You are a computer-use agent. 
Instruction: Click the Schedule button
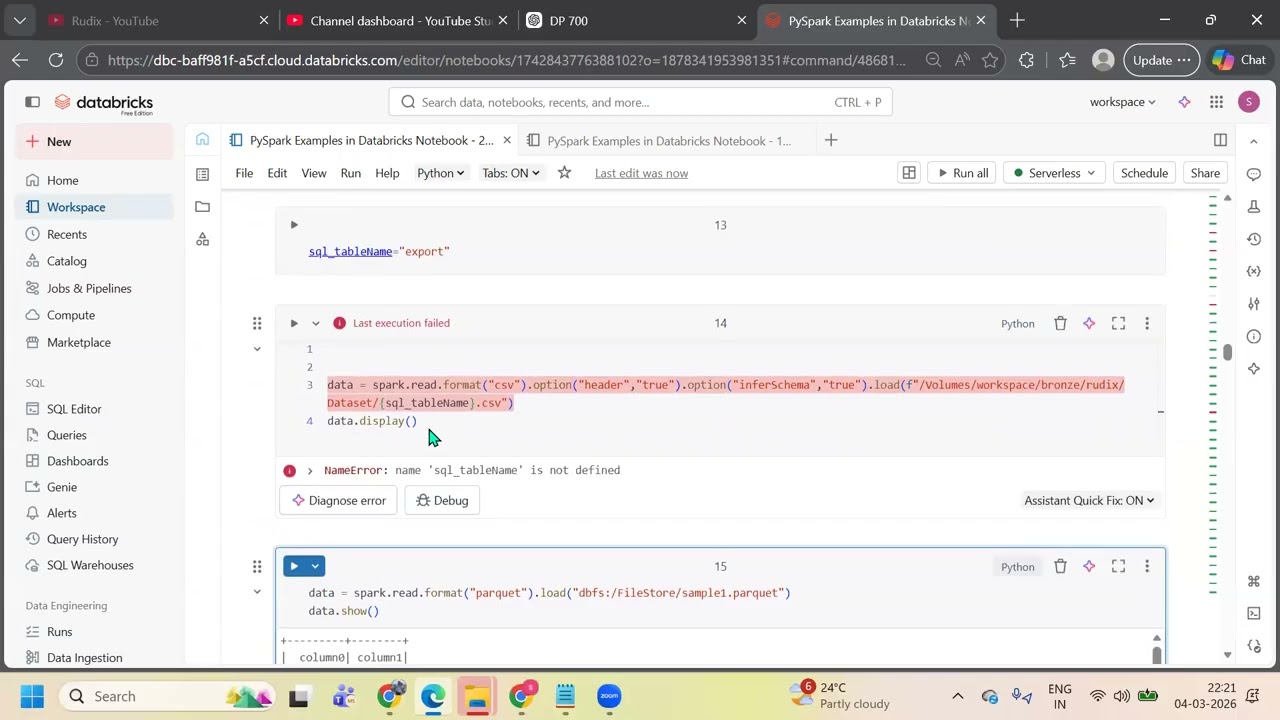tap(1144, 173)
